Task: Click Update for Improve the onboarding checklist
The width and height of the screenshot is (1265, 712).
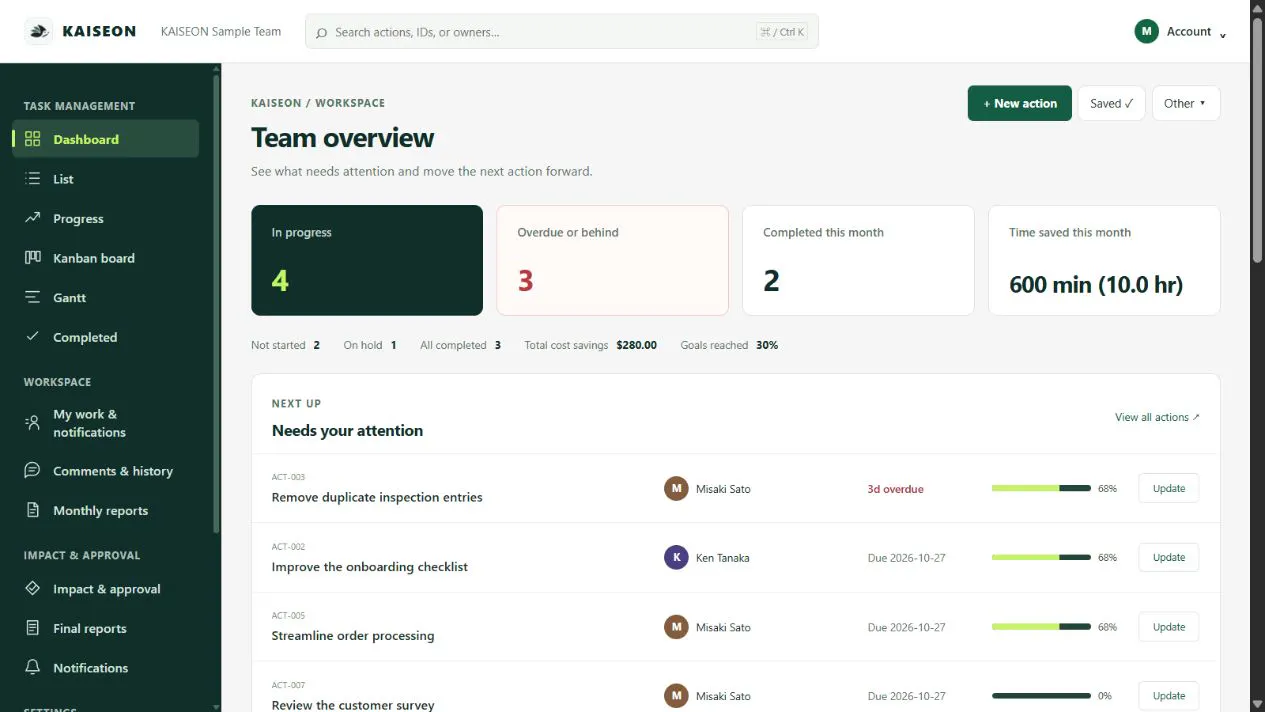Action: [x=1168, y=557]
